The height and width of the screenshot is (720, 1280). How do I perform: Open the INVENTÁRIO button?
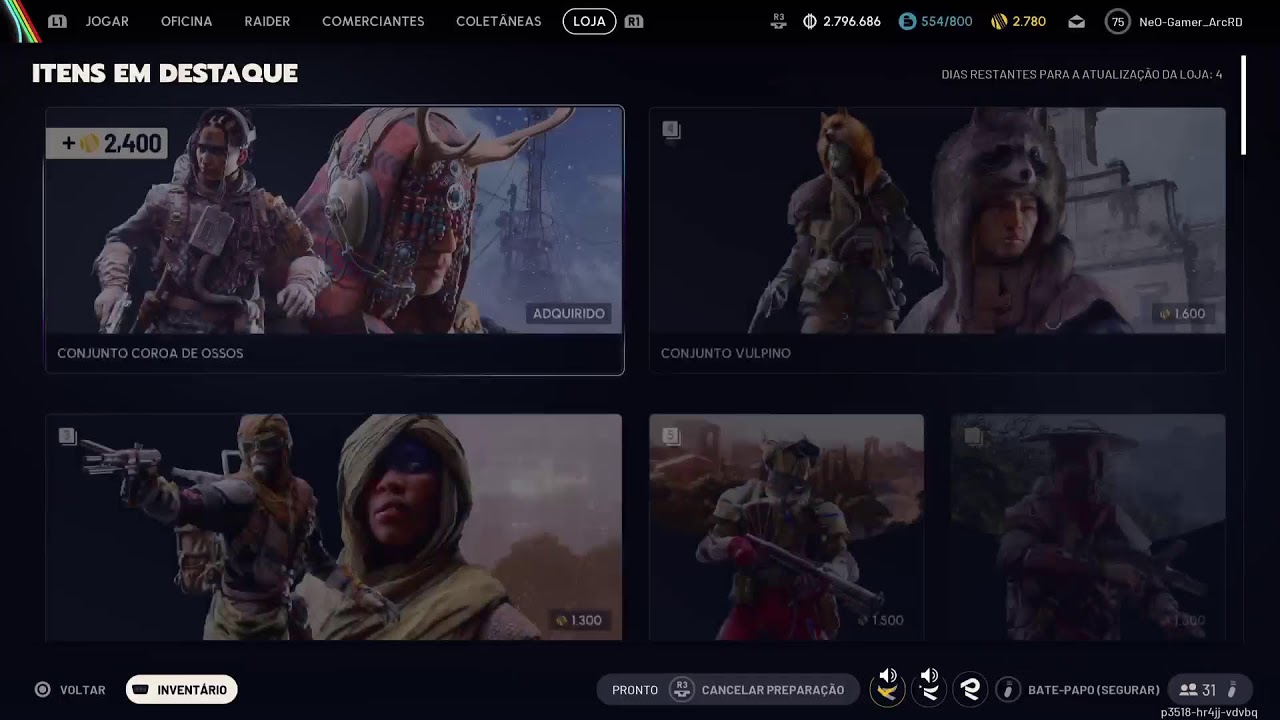[x=181, y=690]
